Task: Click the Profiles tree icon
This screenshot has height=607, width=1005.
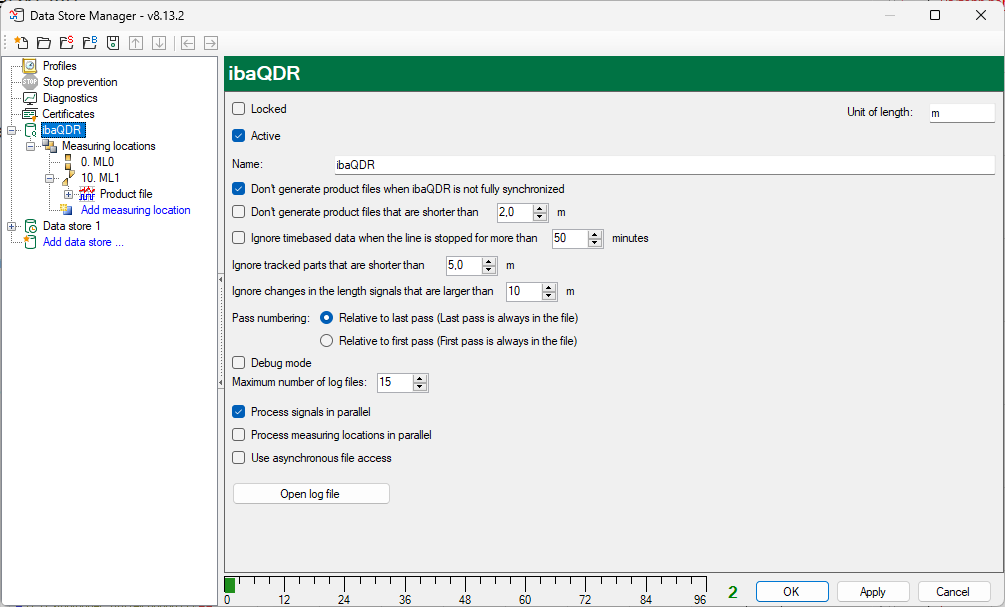Action: [x=30, y=65]
